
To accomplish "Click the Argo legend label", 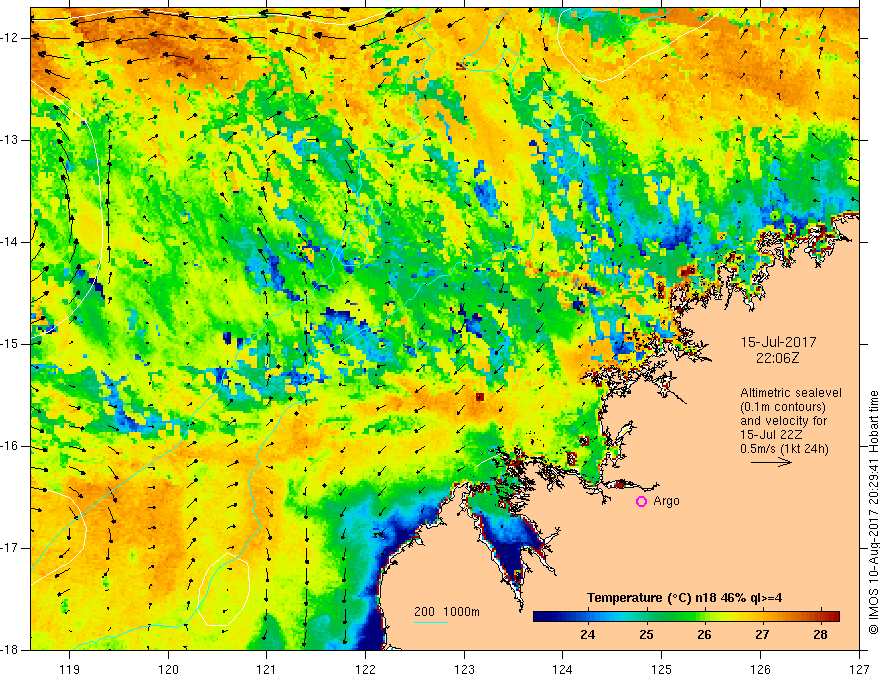I will (666, 501).
